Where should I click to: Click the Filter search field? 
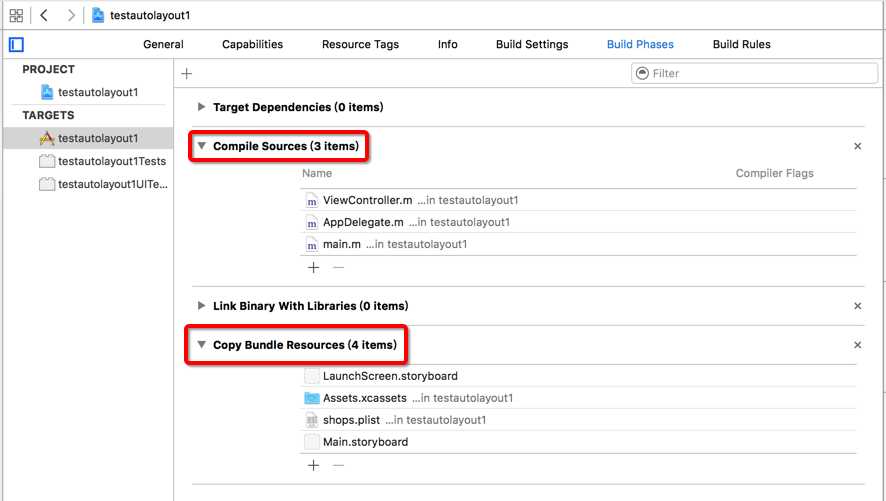coord(754,73)
